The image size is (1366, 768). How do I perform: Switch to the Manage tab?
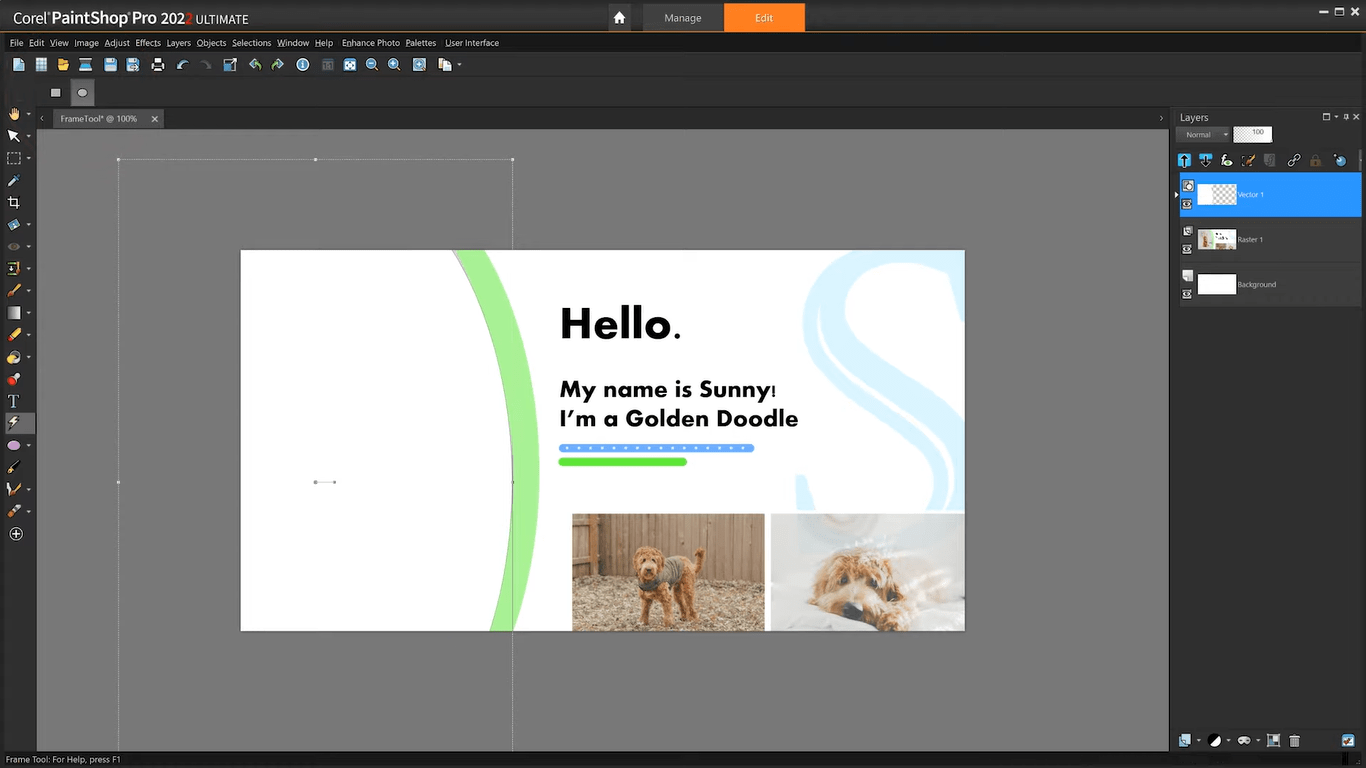tap(683, 18)
